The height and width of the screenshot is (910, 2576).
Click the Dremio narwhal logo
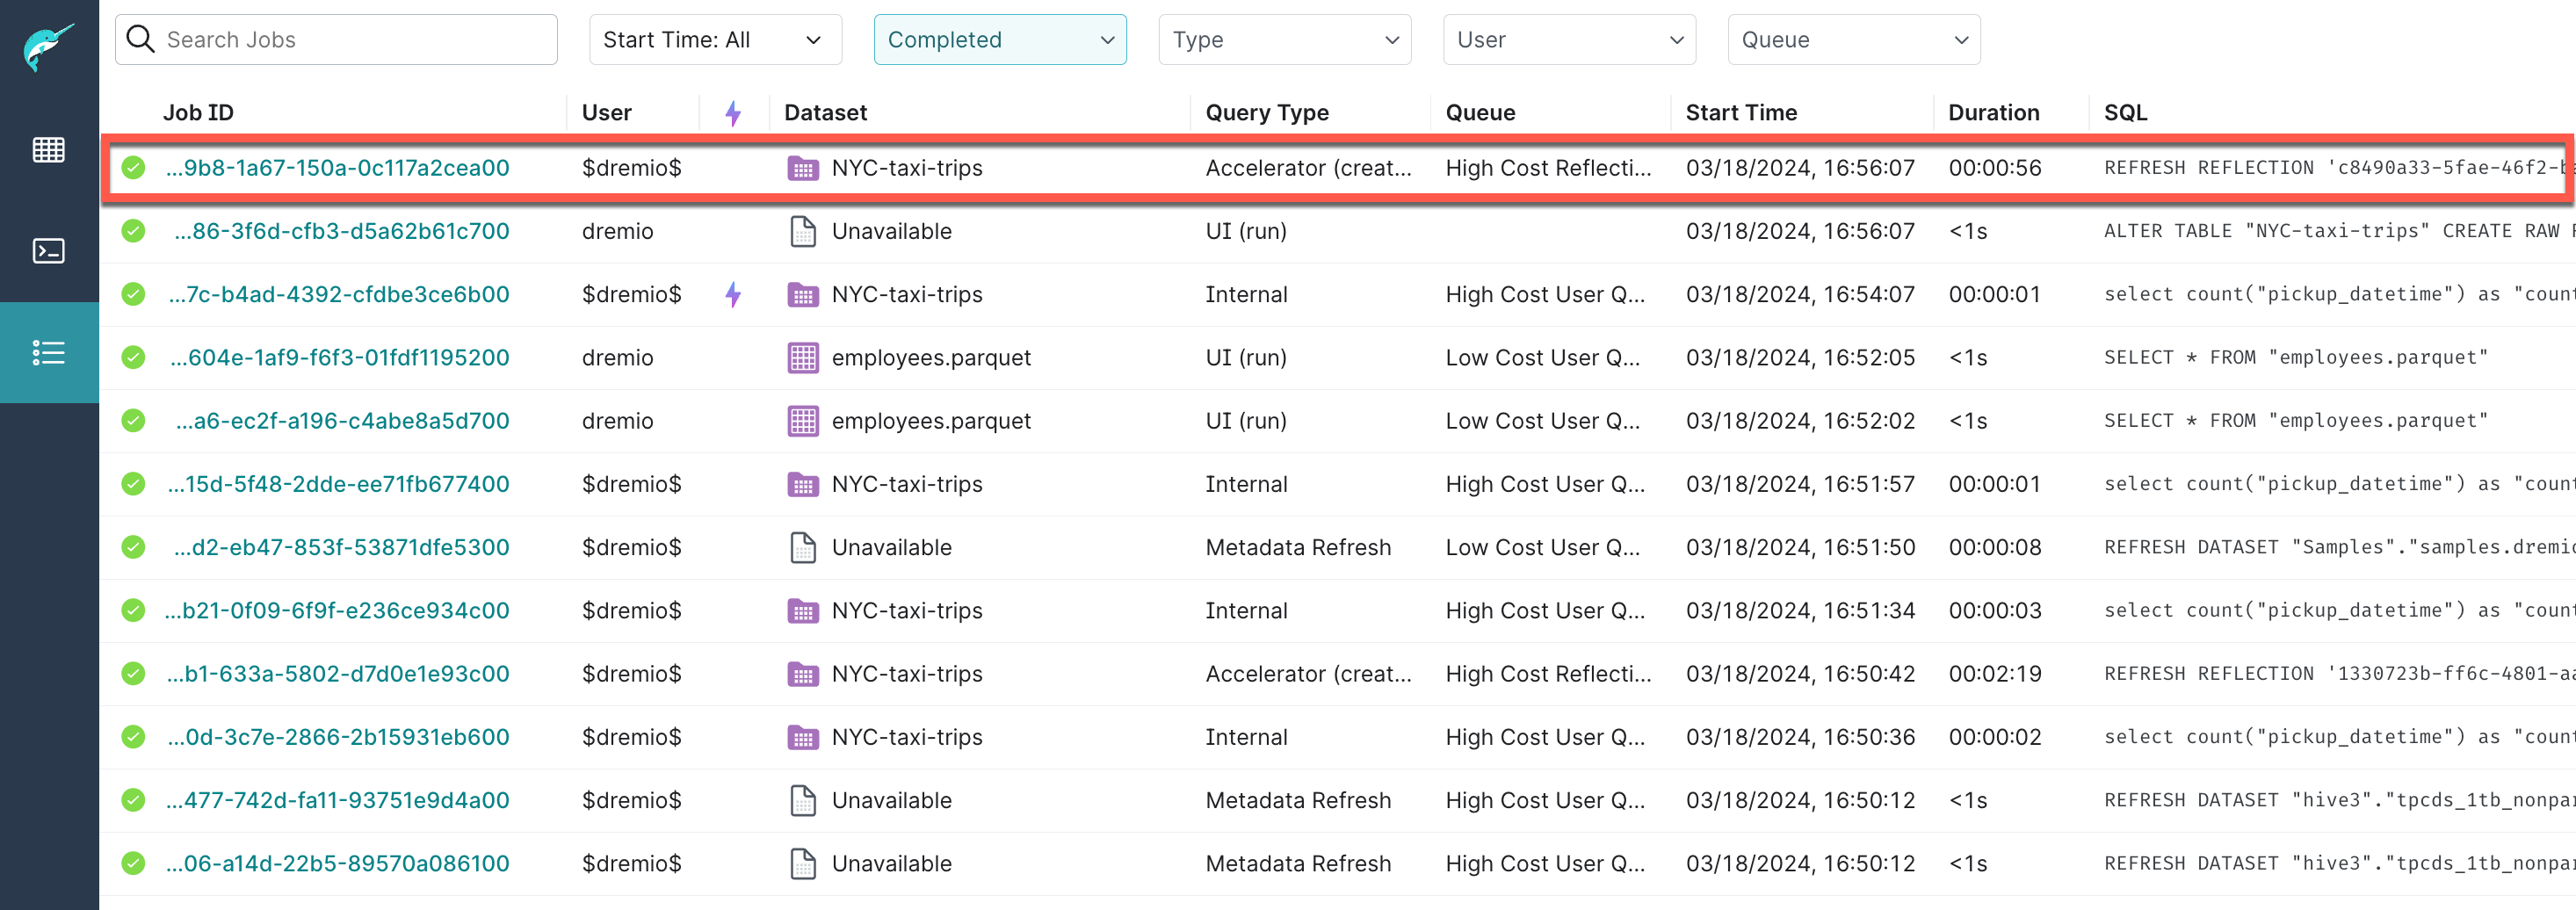[x=48, y=42]
